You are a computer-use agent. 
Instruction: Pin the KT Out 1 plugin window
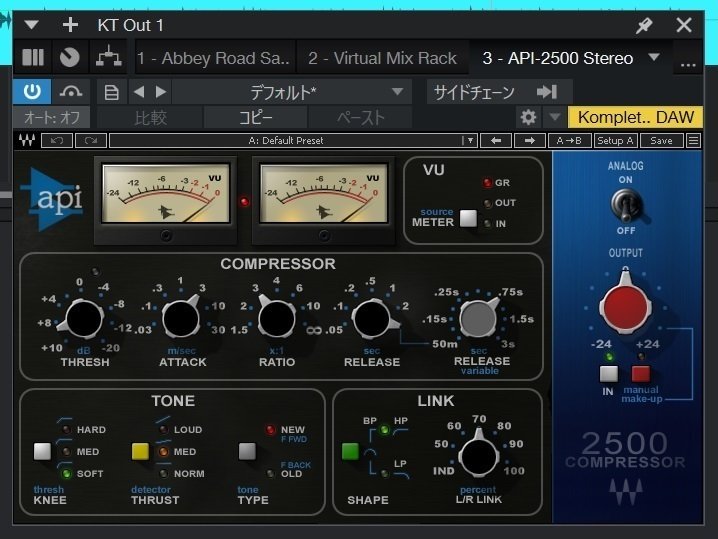[x=644, y=25]
